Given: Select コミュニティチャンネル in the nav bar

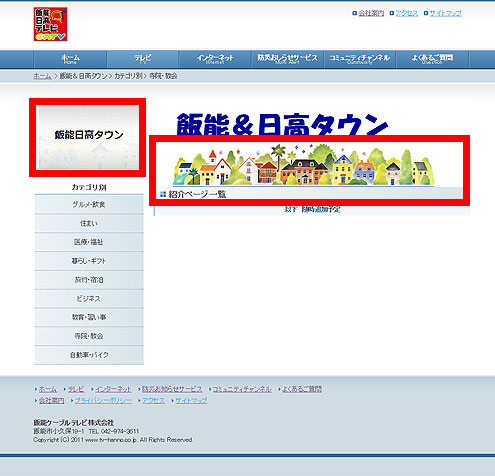Looking at the screenshot, I should pyautogui.click(x=360, y=59).
